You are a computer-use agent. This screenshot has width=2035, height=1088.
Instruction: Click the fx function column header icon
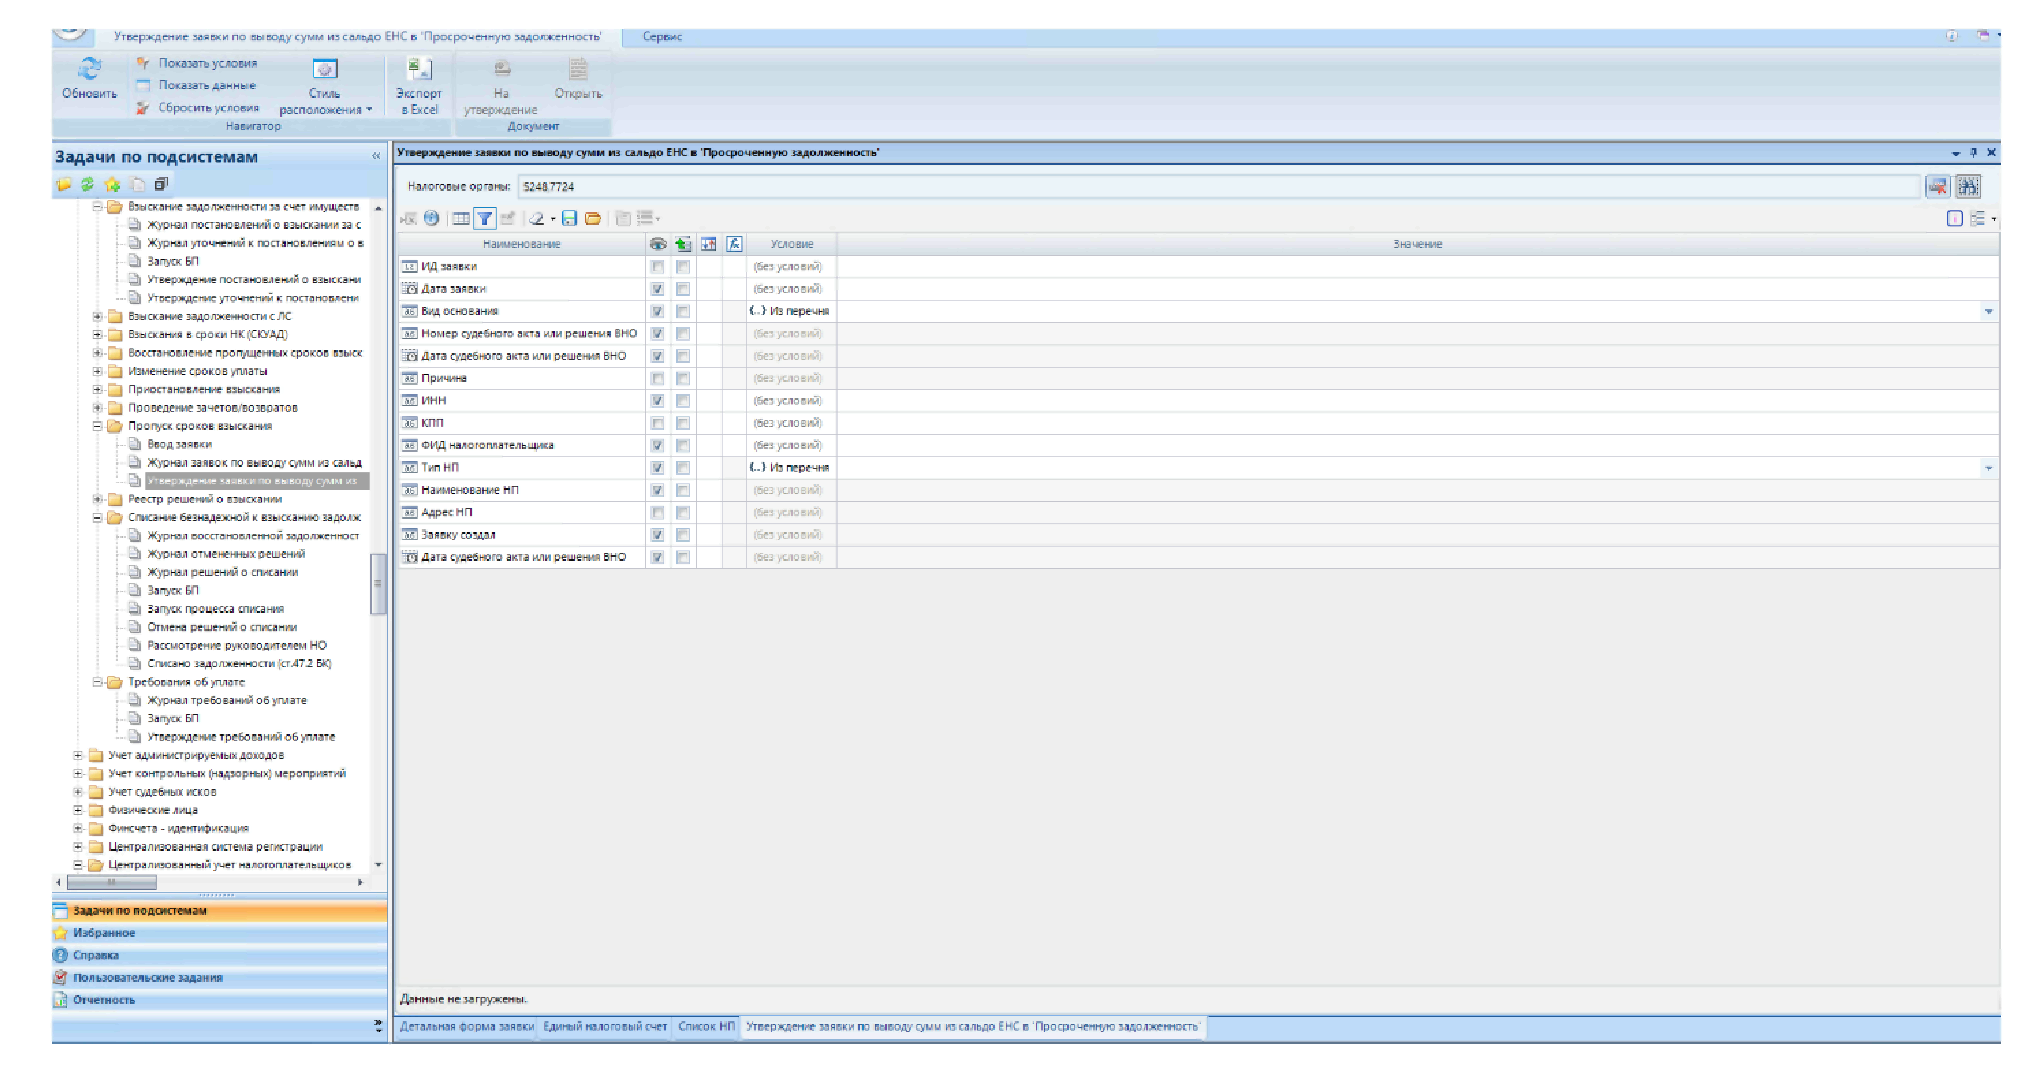point(734,244)
